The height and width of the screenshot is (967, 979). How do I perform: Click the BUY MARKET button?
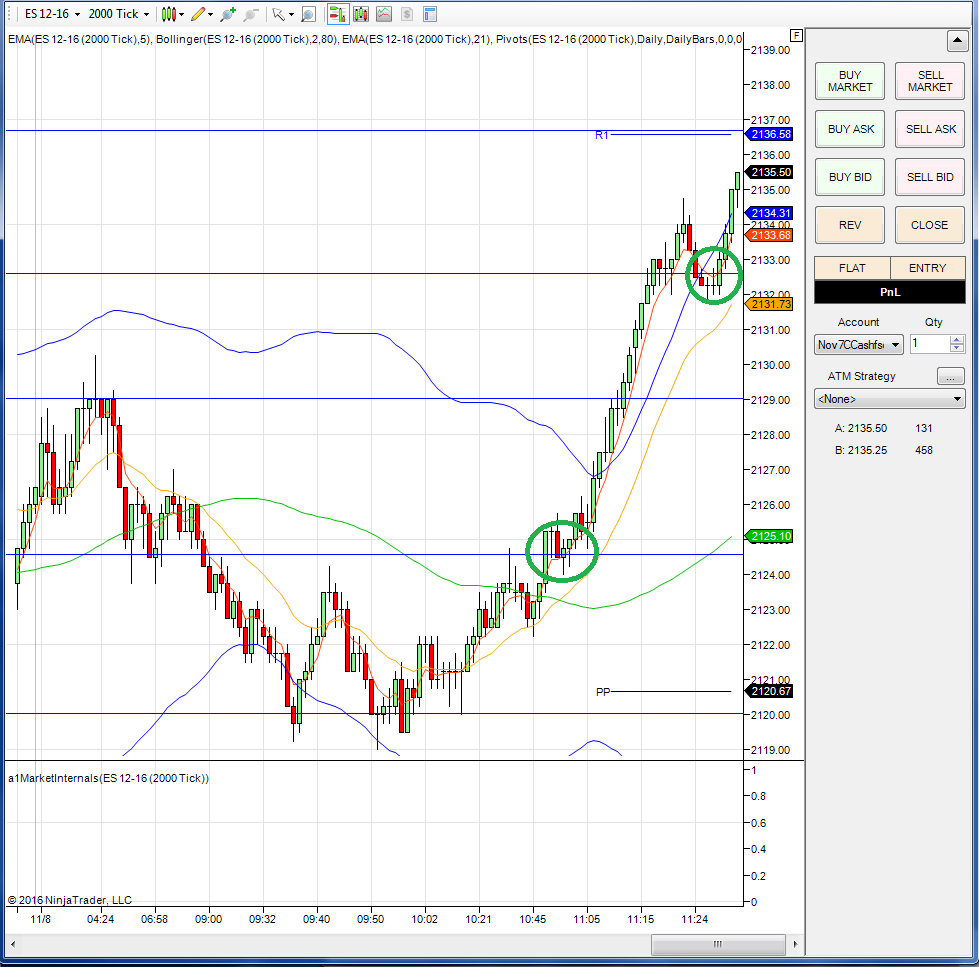coord(850,81)
